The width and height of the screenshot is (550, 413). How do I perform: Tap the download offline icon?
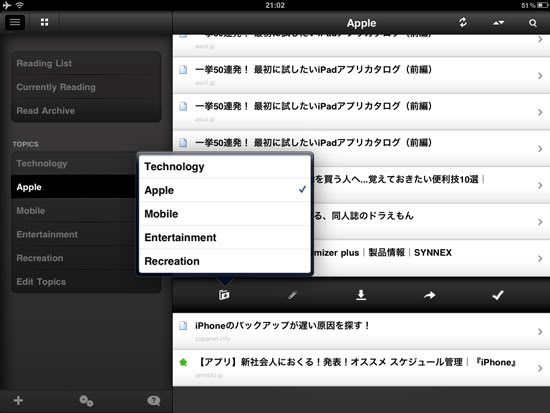[361, 295]
